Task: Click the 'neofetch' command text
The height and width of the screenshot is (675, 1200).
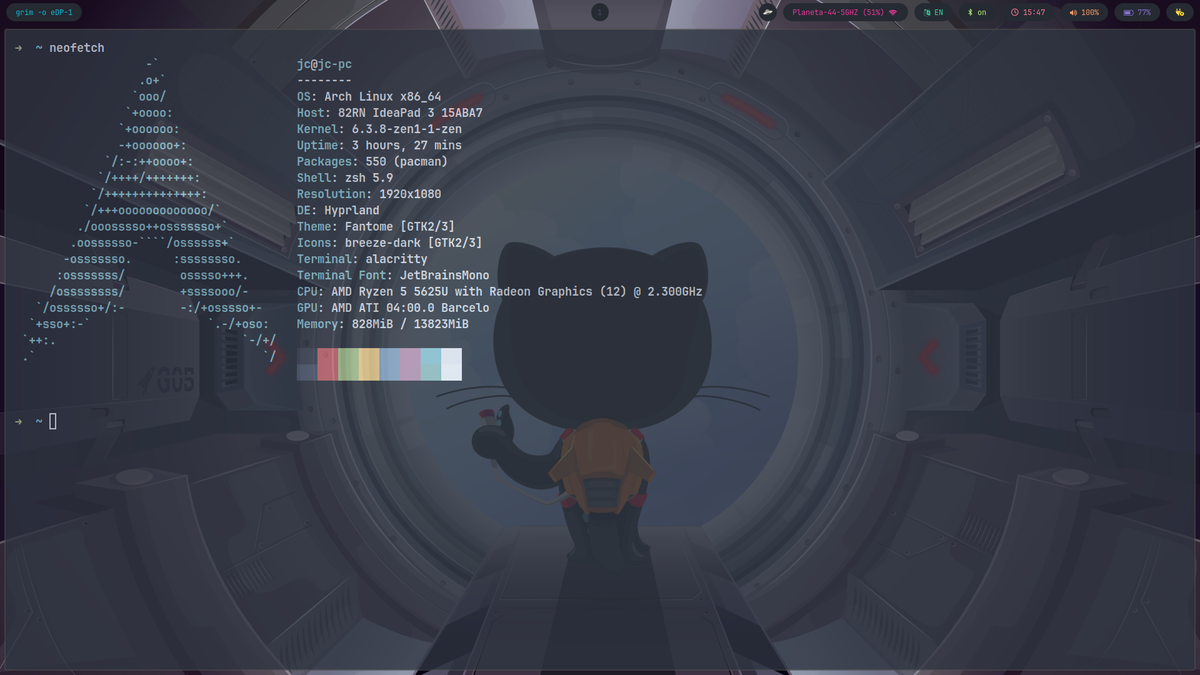Action: pyautogui.click(x=77, y=48)
